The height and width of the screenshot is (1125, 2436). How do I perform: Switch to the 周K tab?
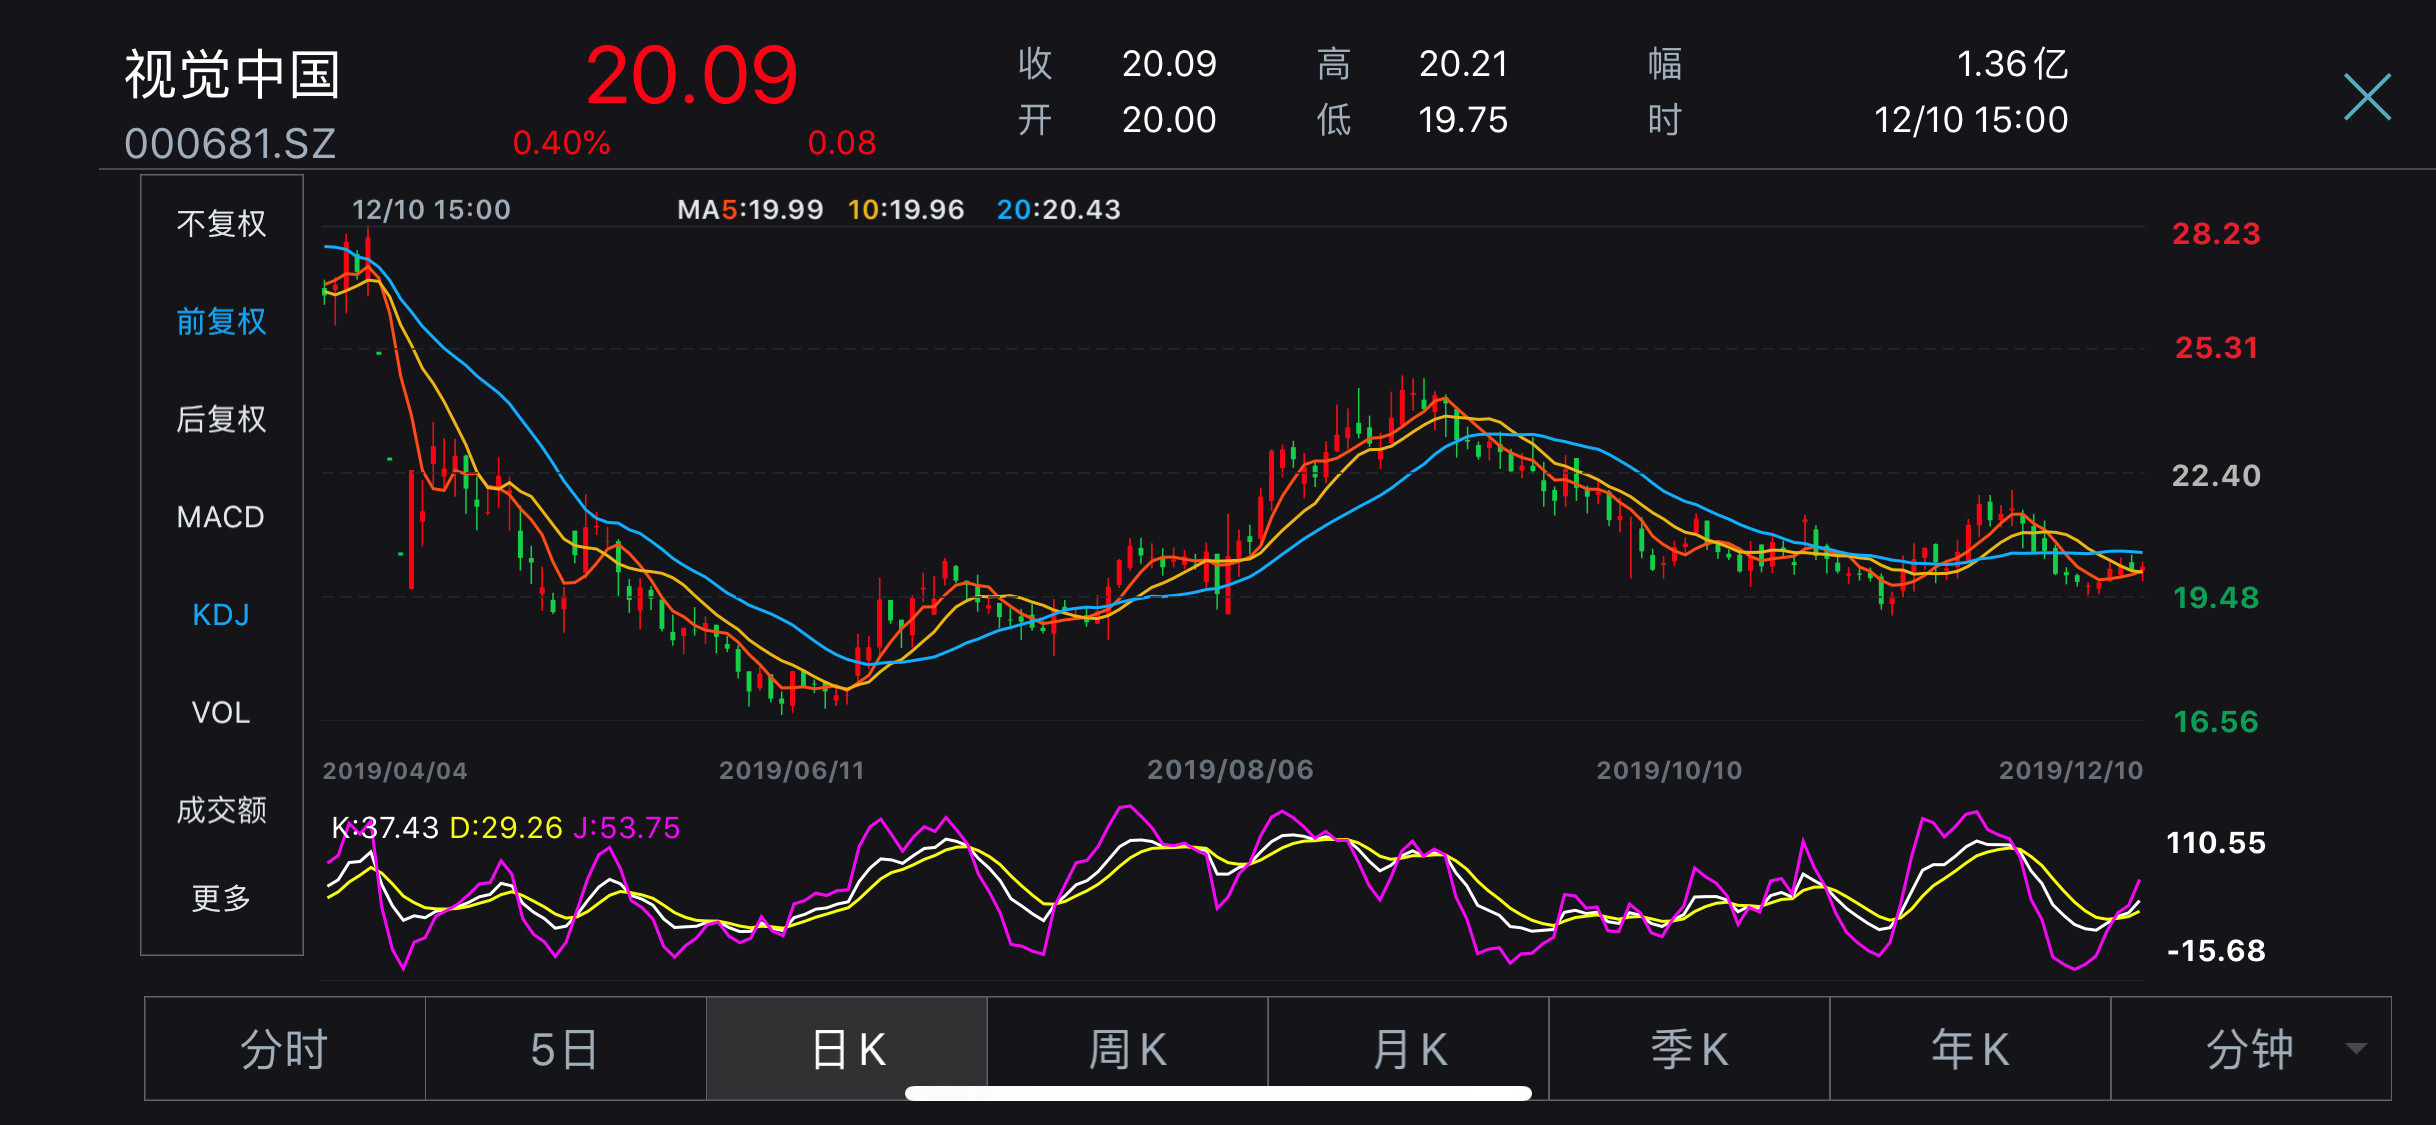pos(1128,1049)
